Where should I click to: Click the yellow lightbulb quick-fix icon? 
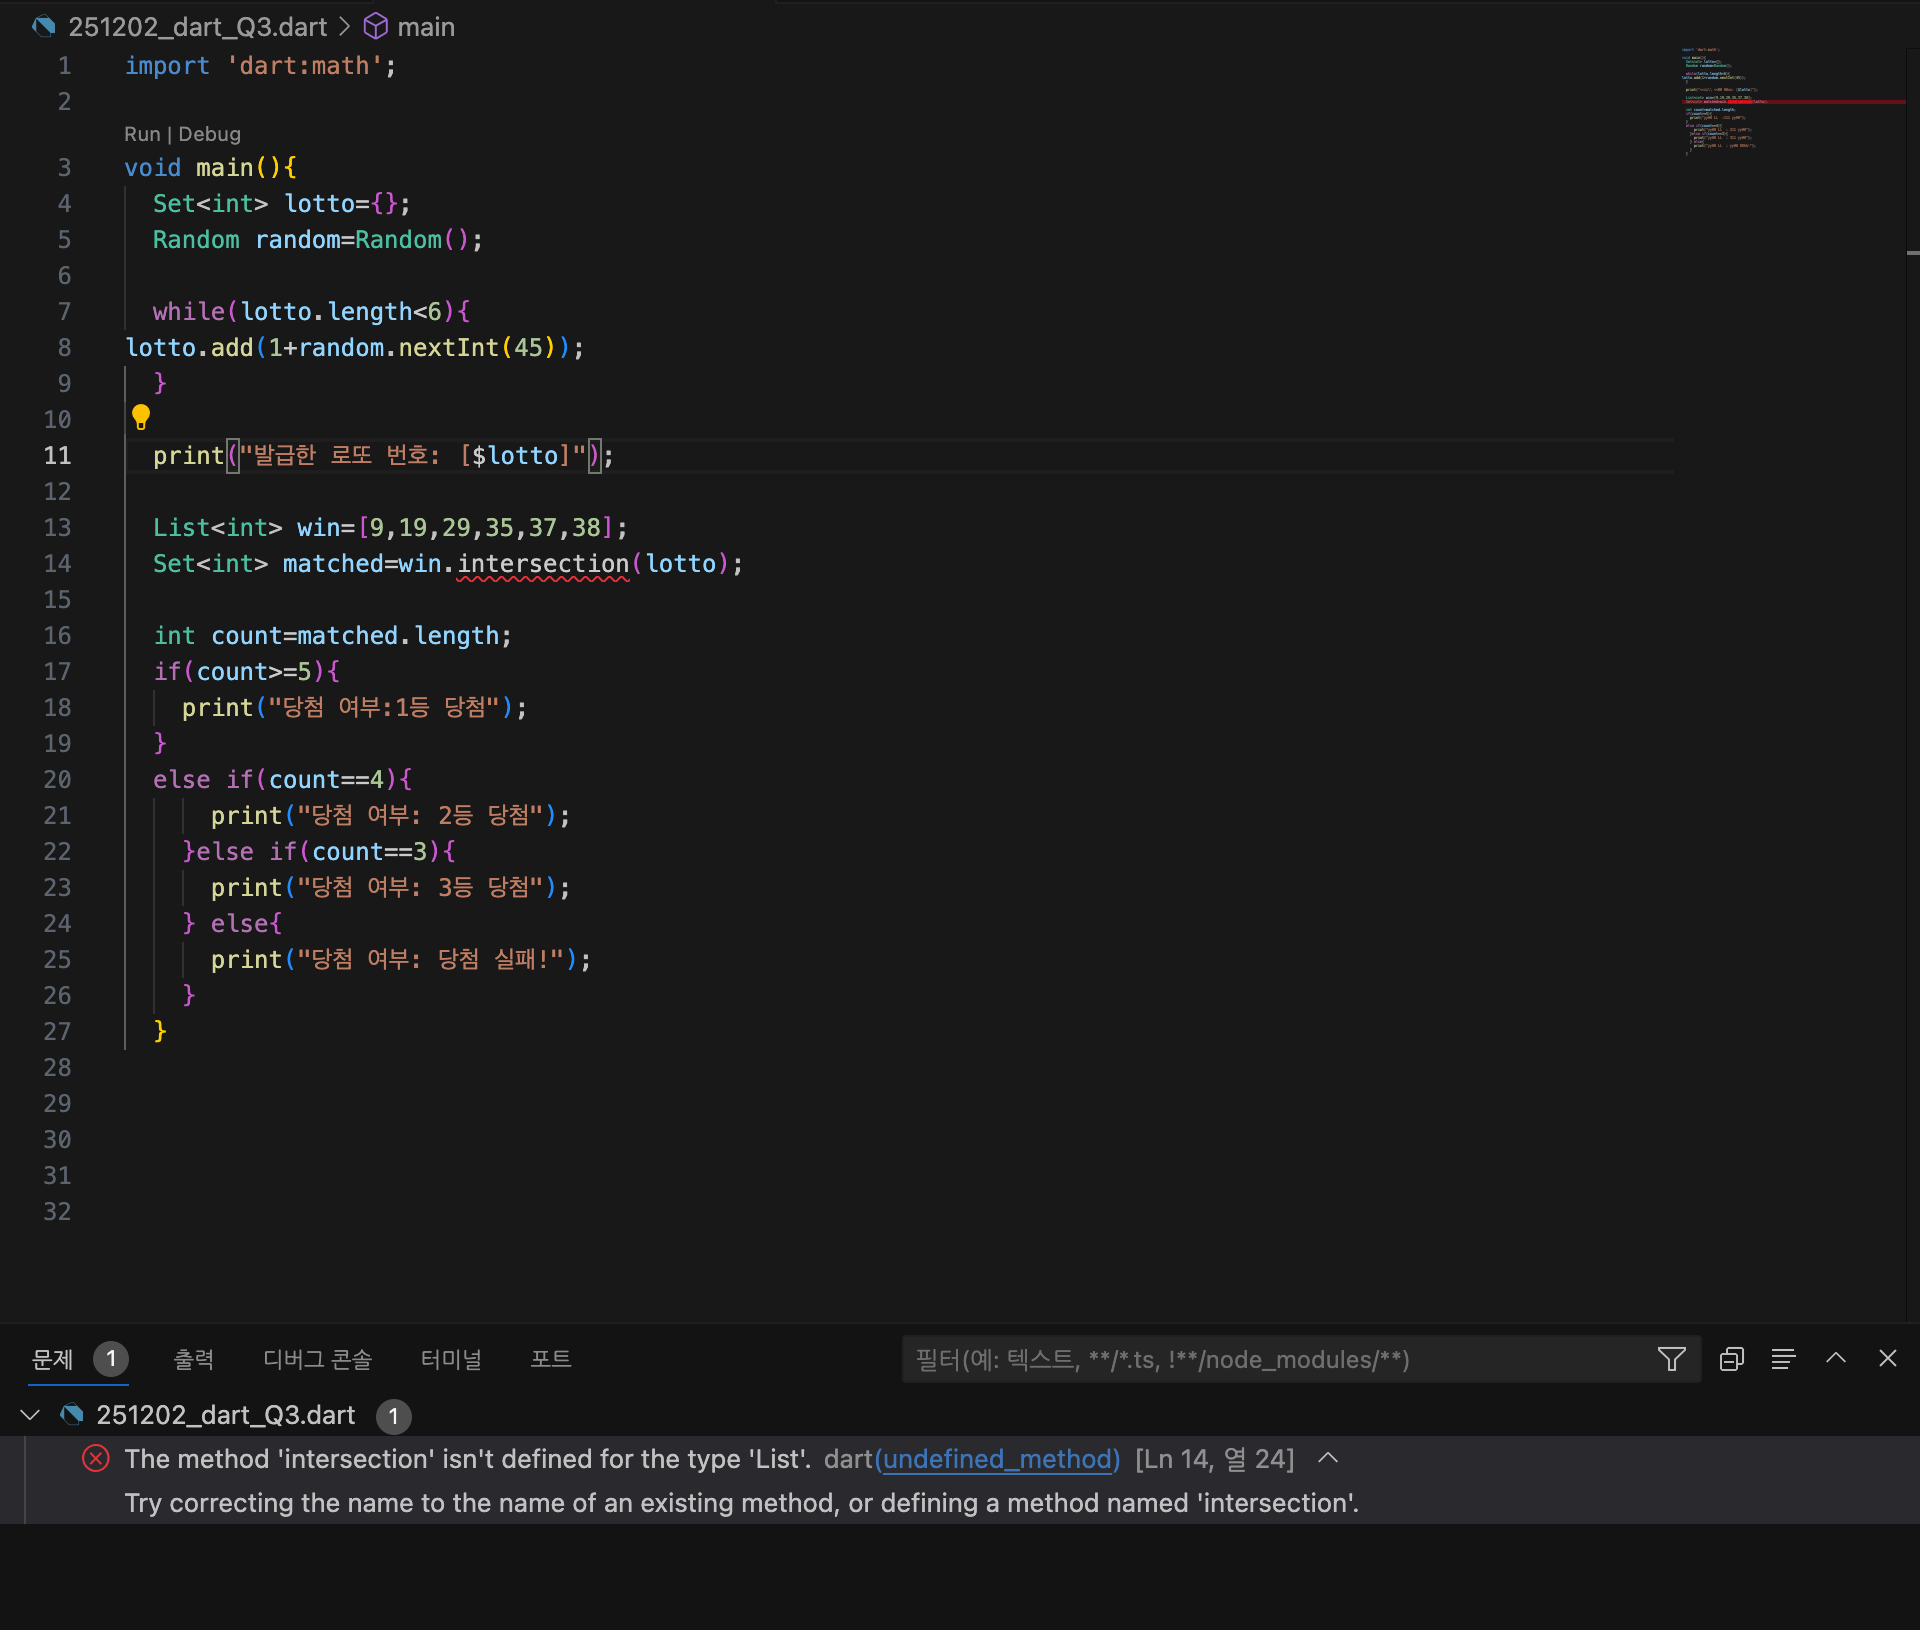tap(141, 416)
